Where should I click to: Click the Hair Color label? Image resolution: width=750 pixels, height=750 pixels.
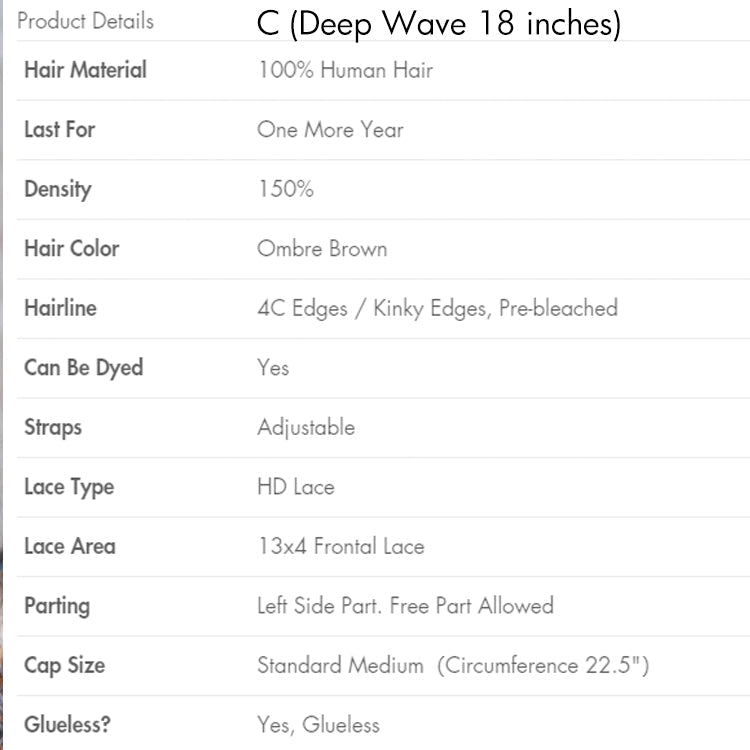click(x=71, y=248)
